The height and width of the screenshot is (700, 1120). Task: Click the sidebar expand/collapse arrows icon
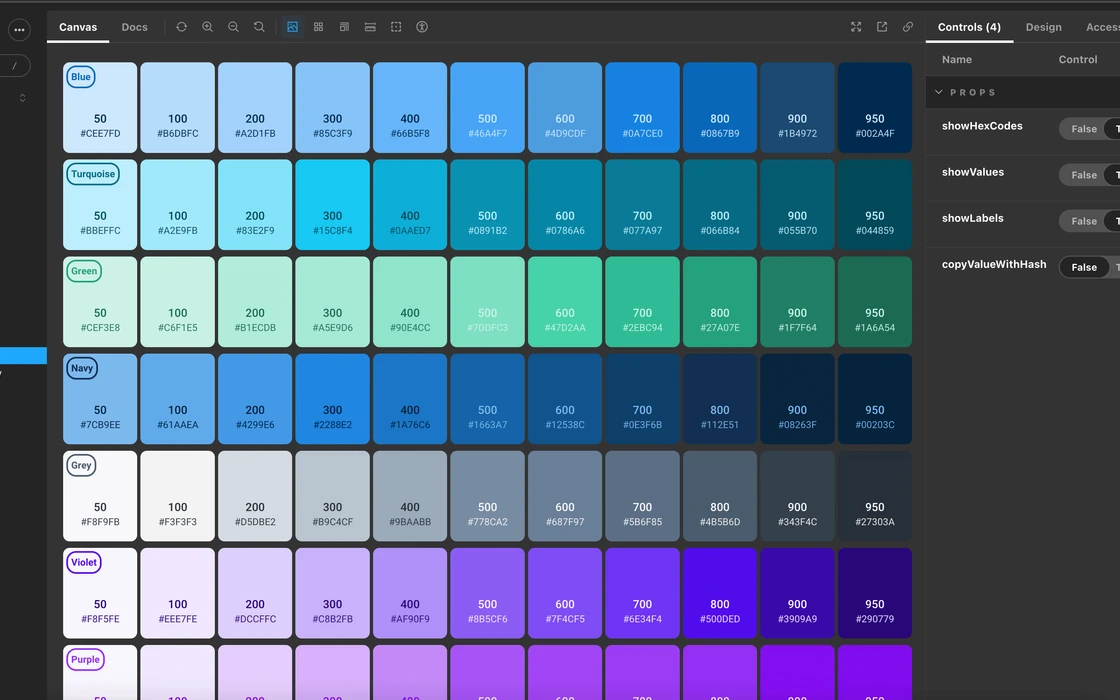(x=22, y=98)
